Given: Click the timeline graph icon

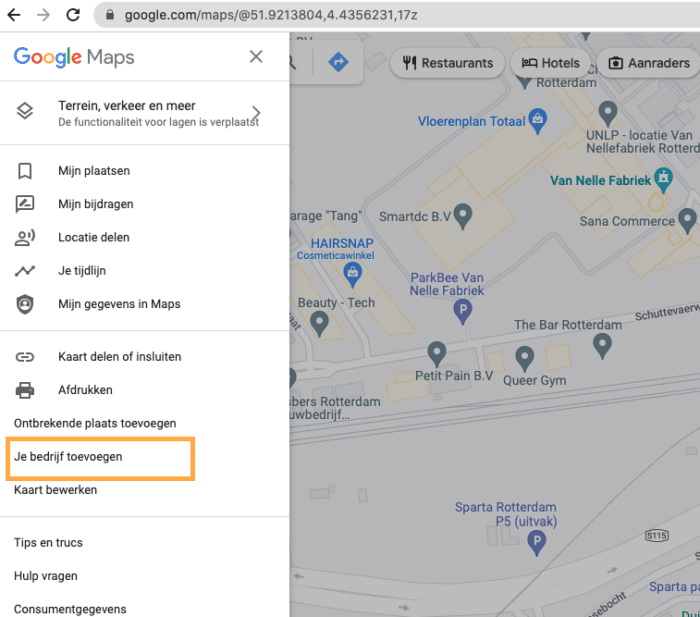Looking at the screenshot, I should pos(25,271).
